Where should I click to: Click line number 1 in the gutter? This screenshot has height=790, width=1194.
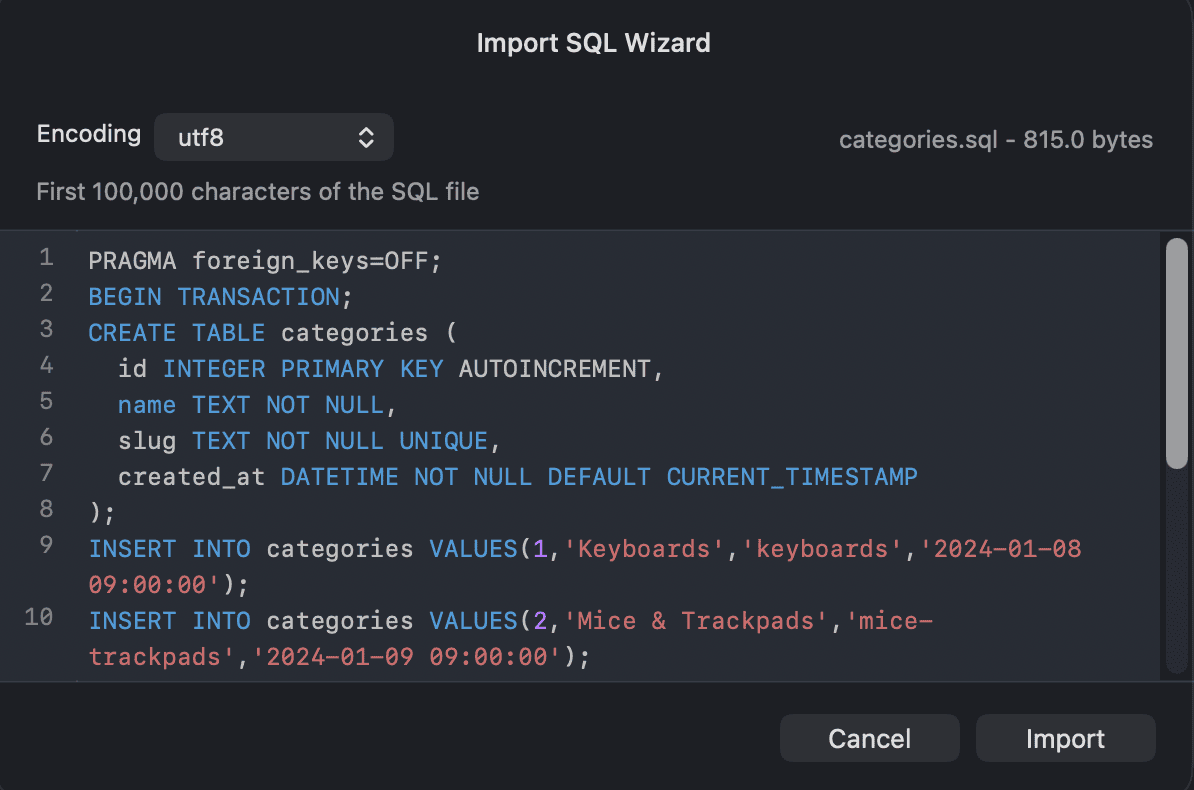46,257
